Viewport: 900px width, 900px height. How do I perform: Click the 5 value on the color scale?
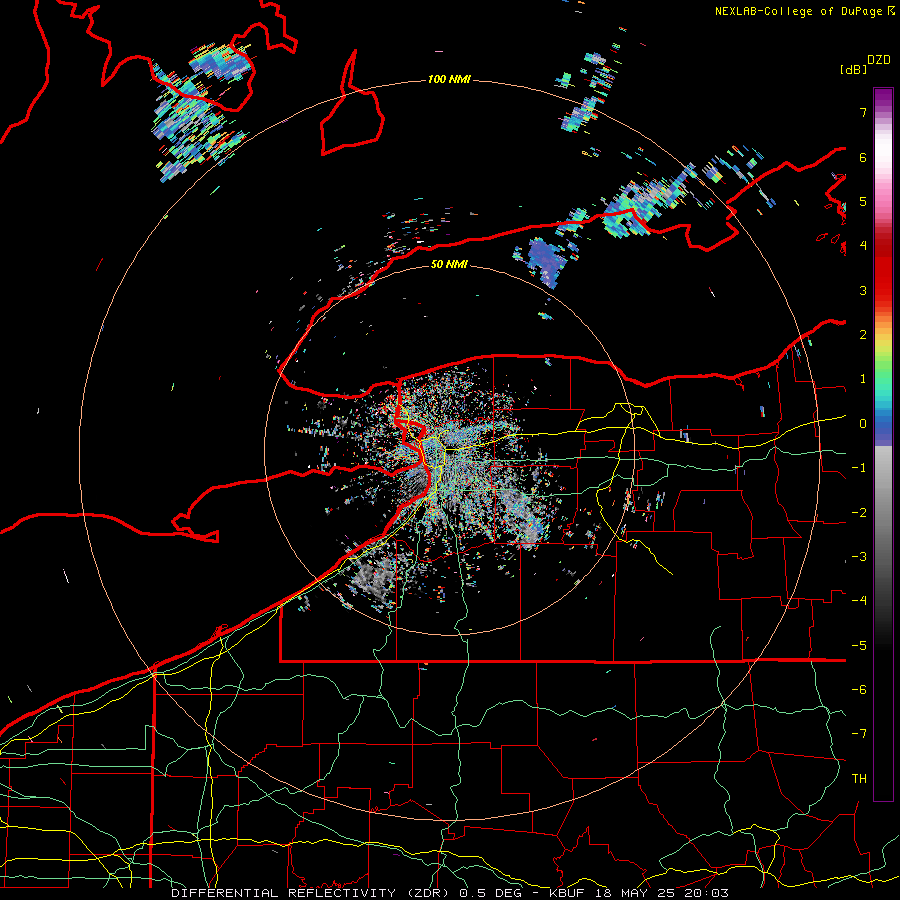tap(863, 201)
